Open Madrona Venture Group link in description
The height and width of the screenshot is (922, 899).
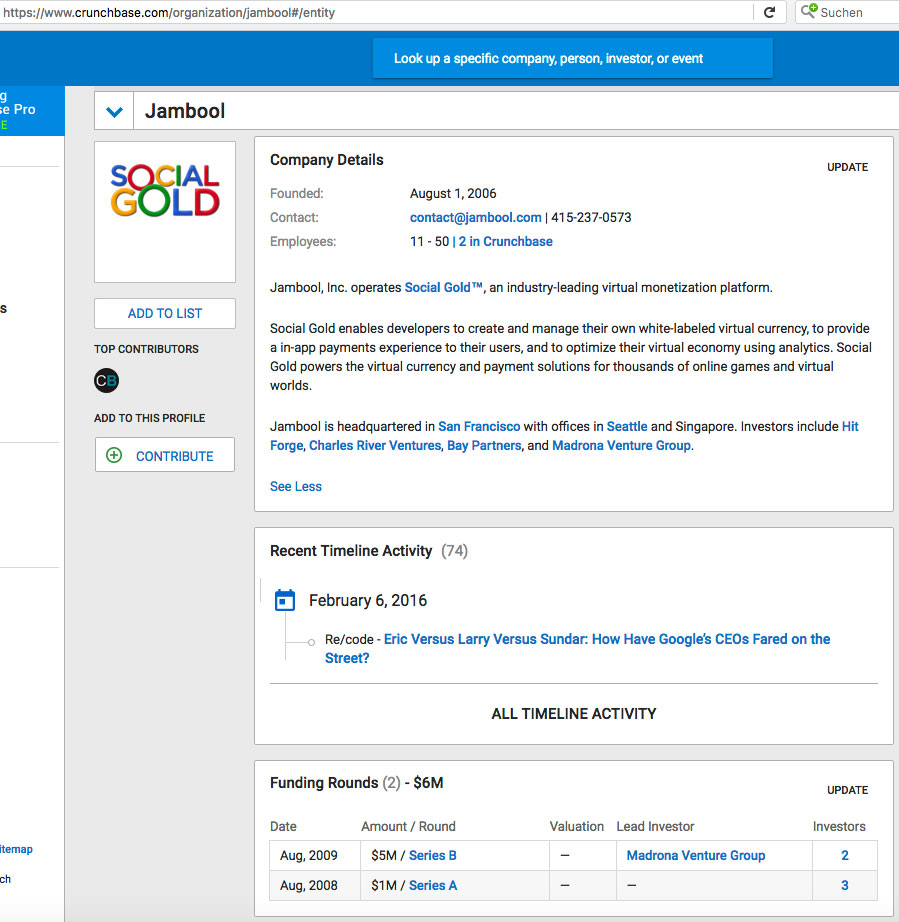pos(621,446)
